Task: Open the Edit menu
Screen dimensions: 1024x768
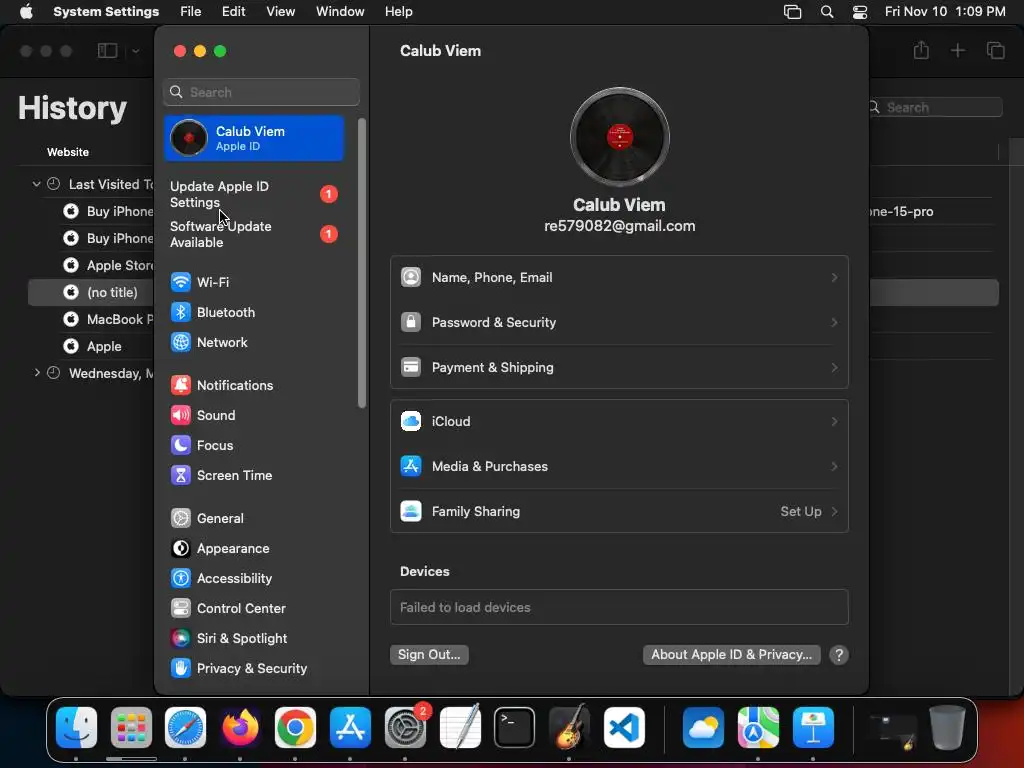Action: pyautogui.click(x=233, y=12)
